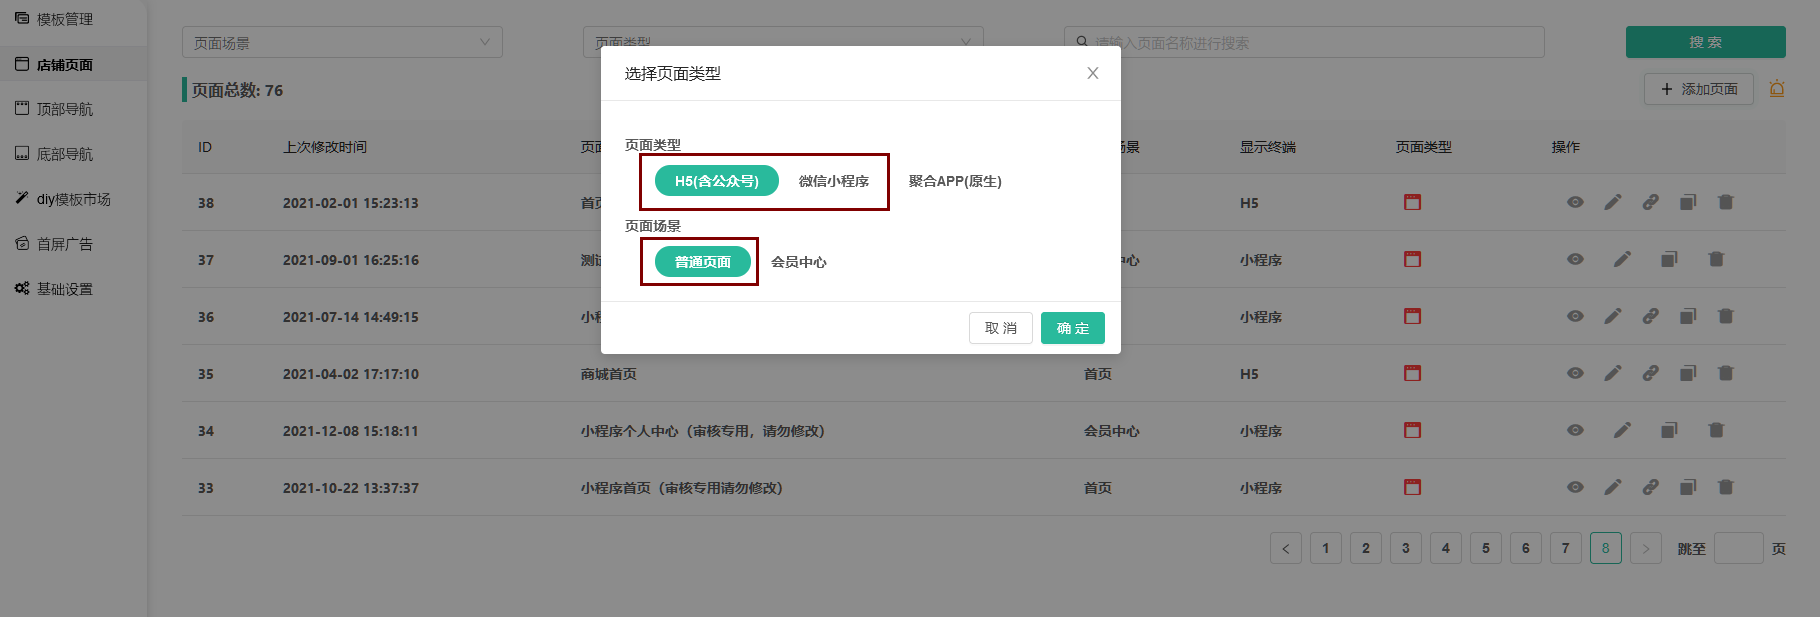Close the 选择页面类型 dialog with X
The height and width of the screenshot is (617, 1820).
1092,73
